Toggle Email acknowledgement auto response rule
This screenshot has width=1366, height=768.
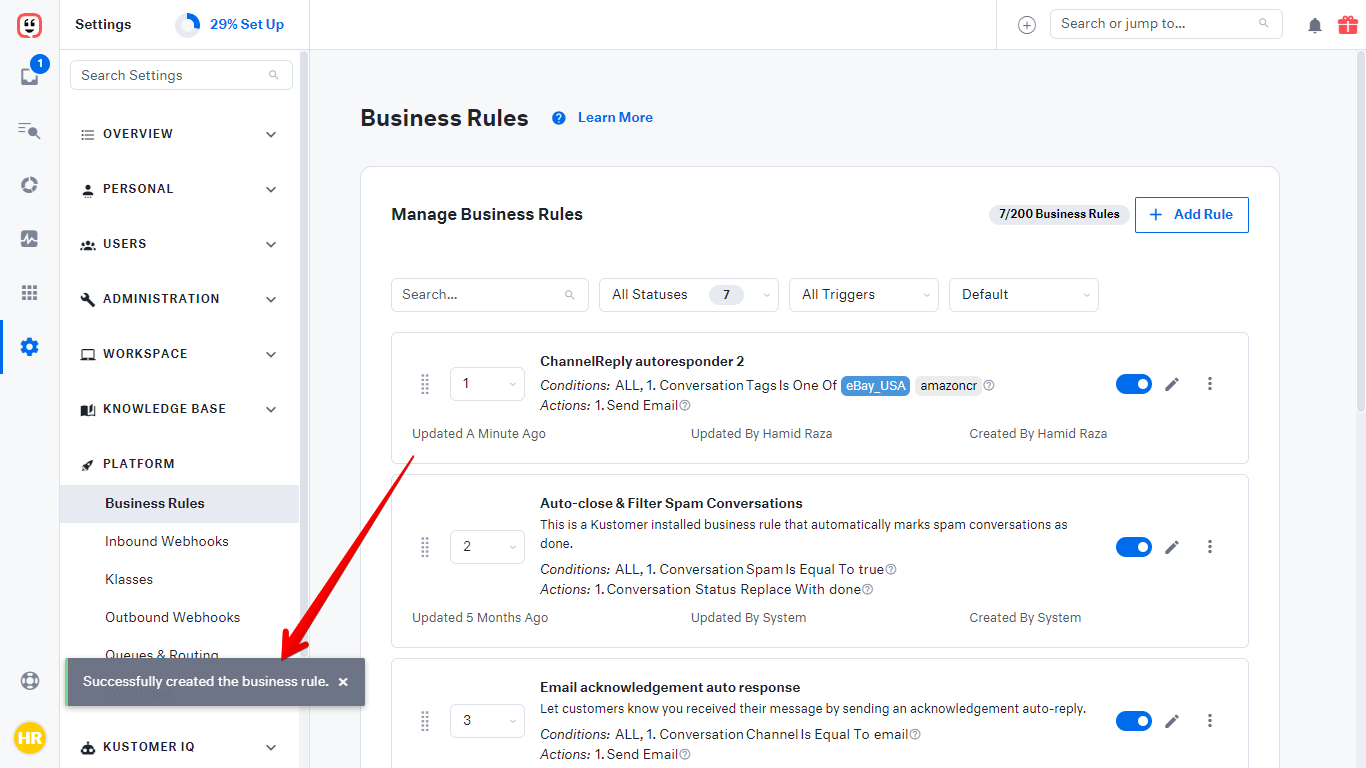pos(1134,721)
